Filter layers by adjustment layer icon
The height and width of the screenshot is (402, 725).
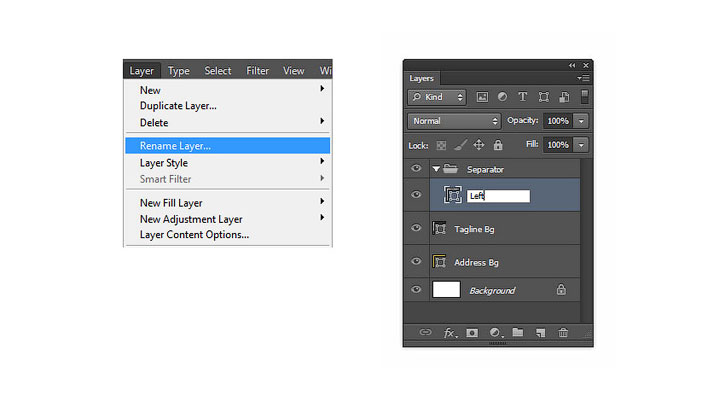coord(502,97)
